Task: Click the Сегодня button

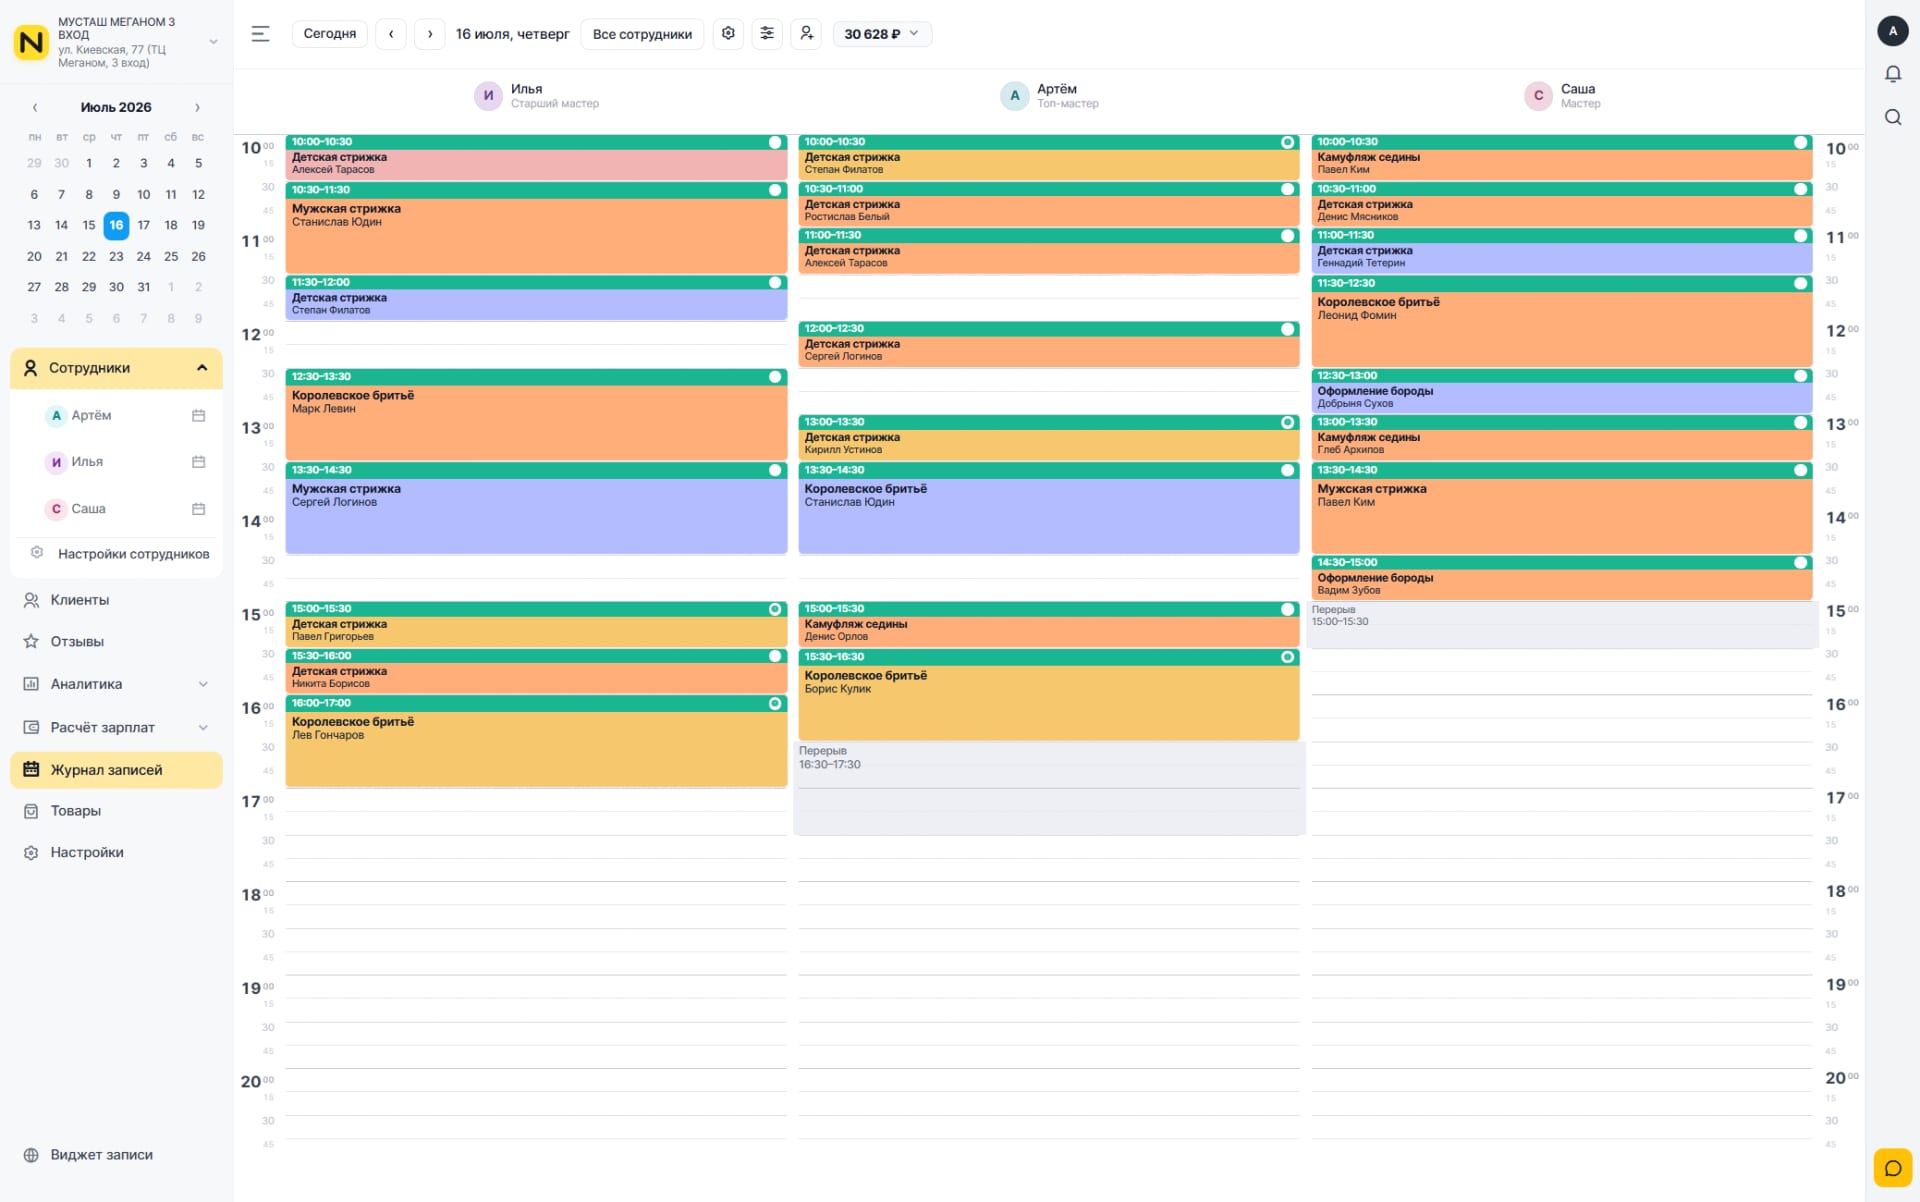Action: pos(330,34)
